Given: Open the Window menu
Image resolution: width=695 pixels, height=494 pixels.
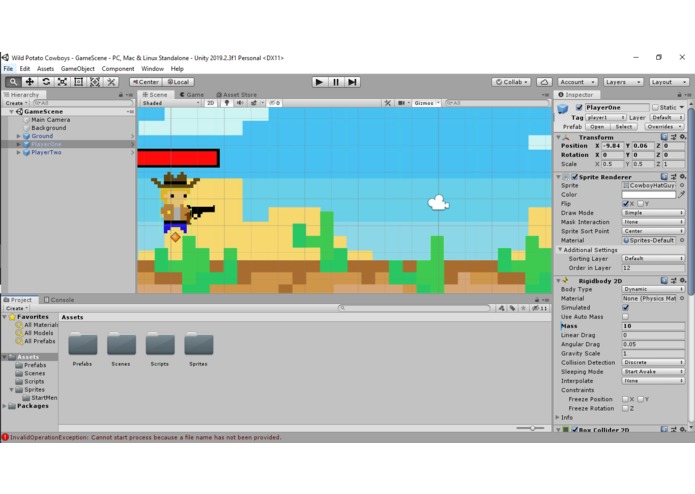Looking at the screenshot, I should coord(152,69).
